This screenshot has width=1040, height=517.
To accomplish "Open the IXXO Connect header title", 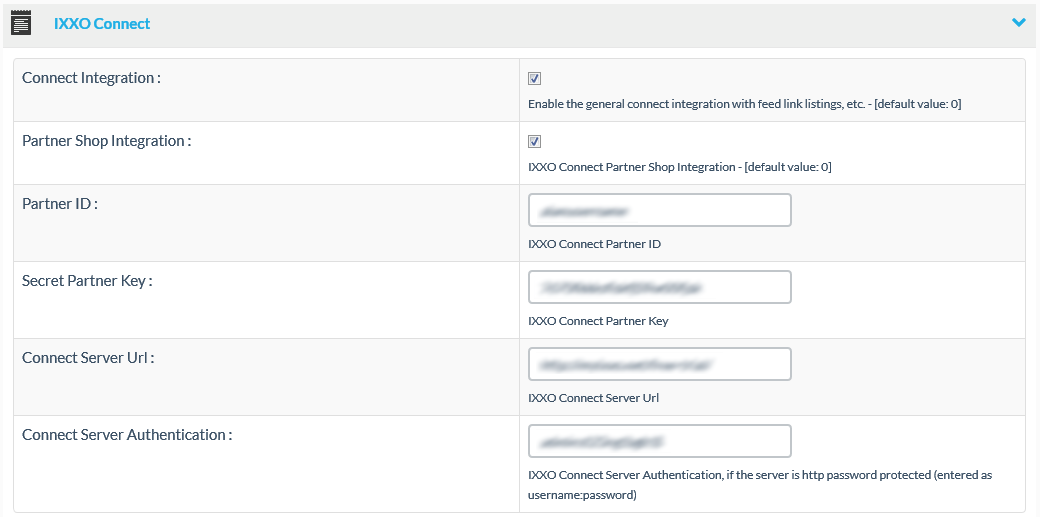I will pos(102,23).
